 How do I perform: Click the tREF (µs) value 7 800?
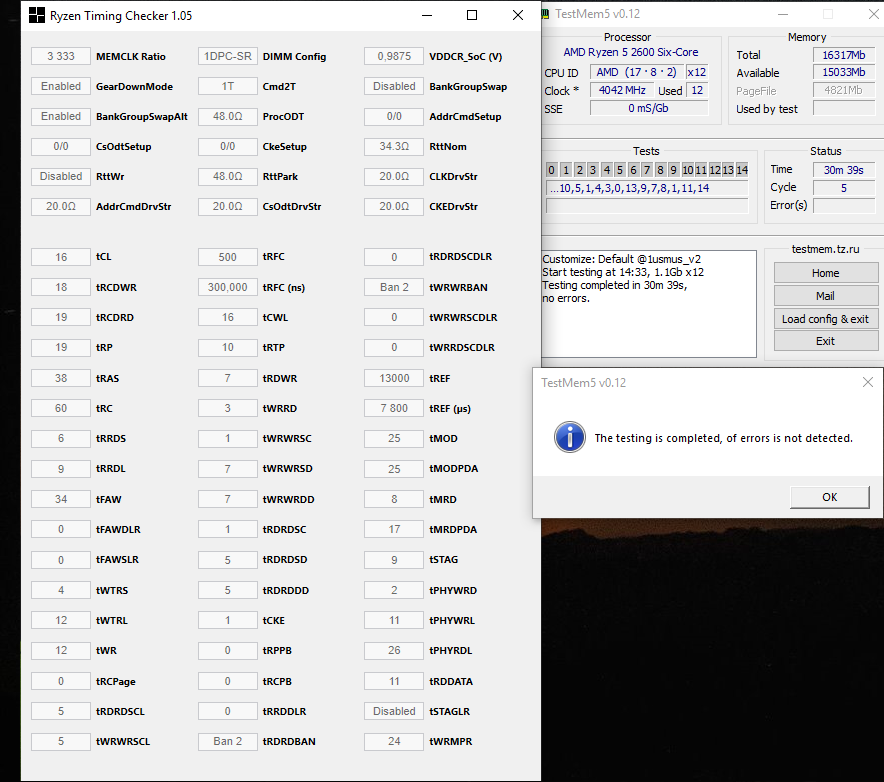pos(394,408)
